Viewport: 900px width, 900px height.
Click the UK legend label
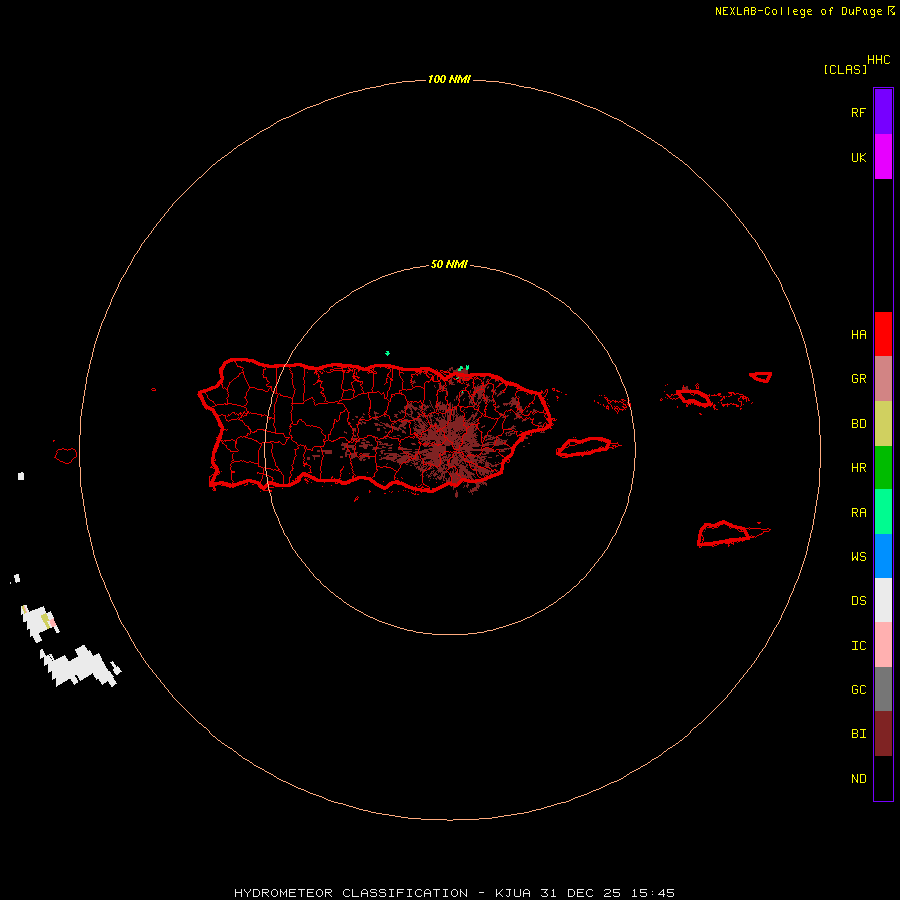pos(858,157)
